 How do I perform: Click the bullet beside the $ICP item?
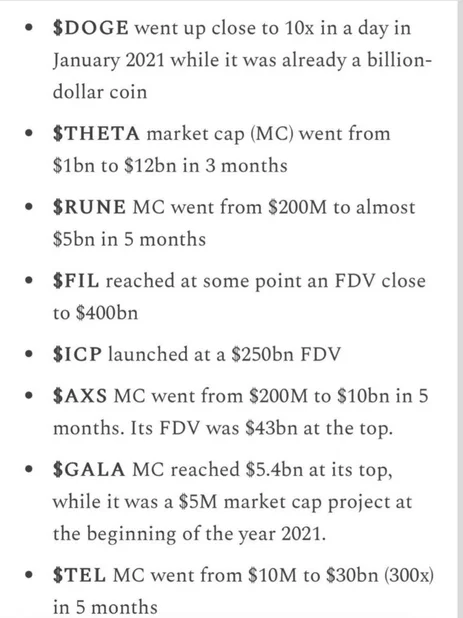29,354
